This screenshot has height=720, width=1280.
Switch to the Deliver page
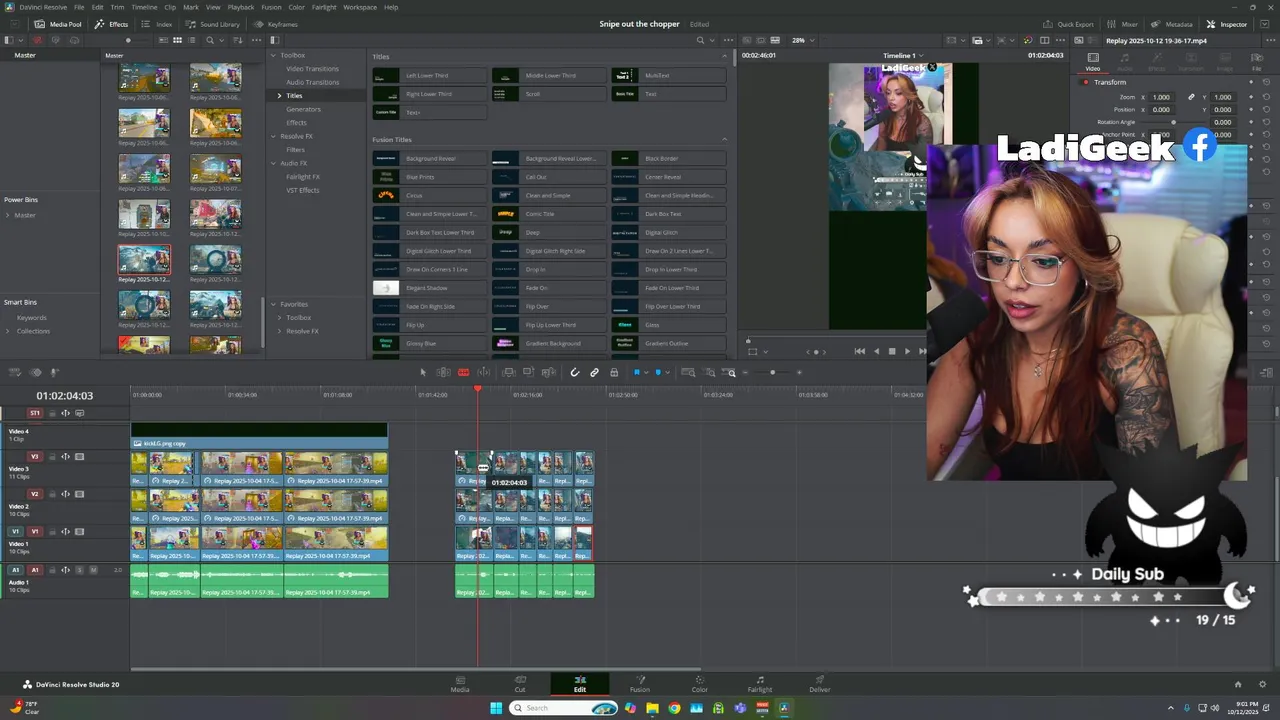[820, 684]
